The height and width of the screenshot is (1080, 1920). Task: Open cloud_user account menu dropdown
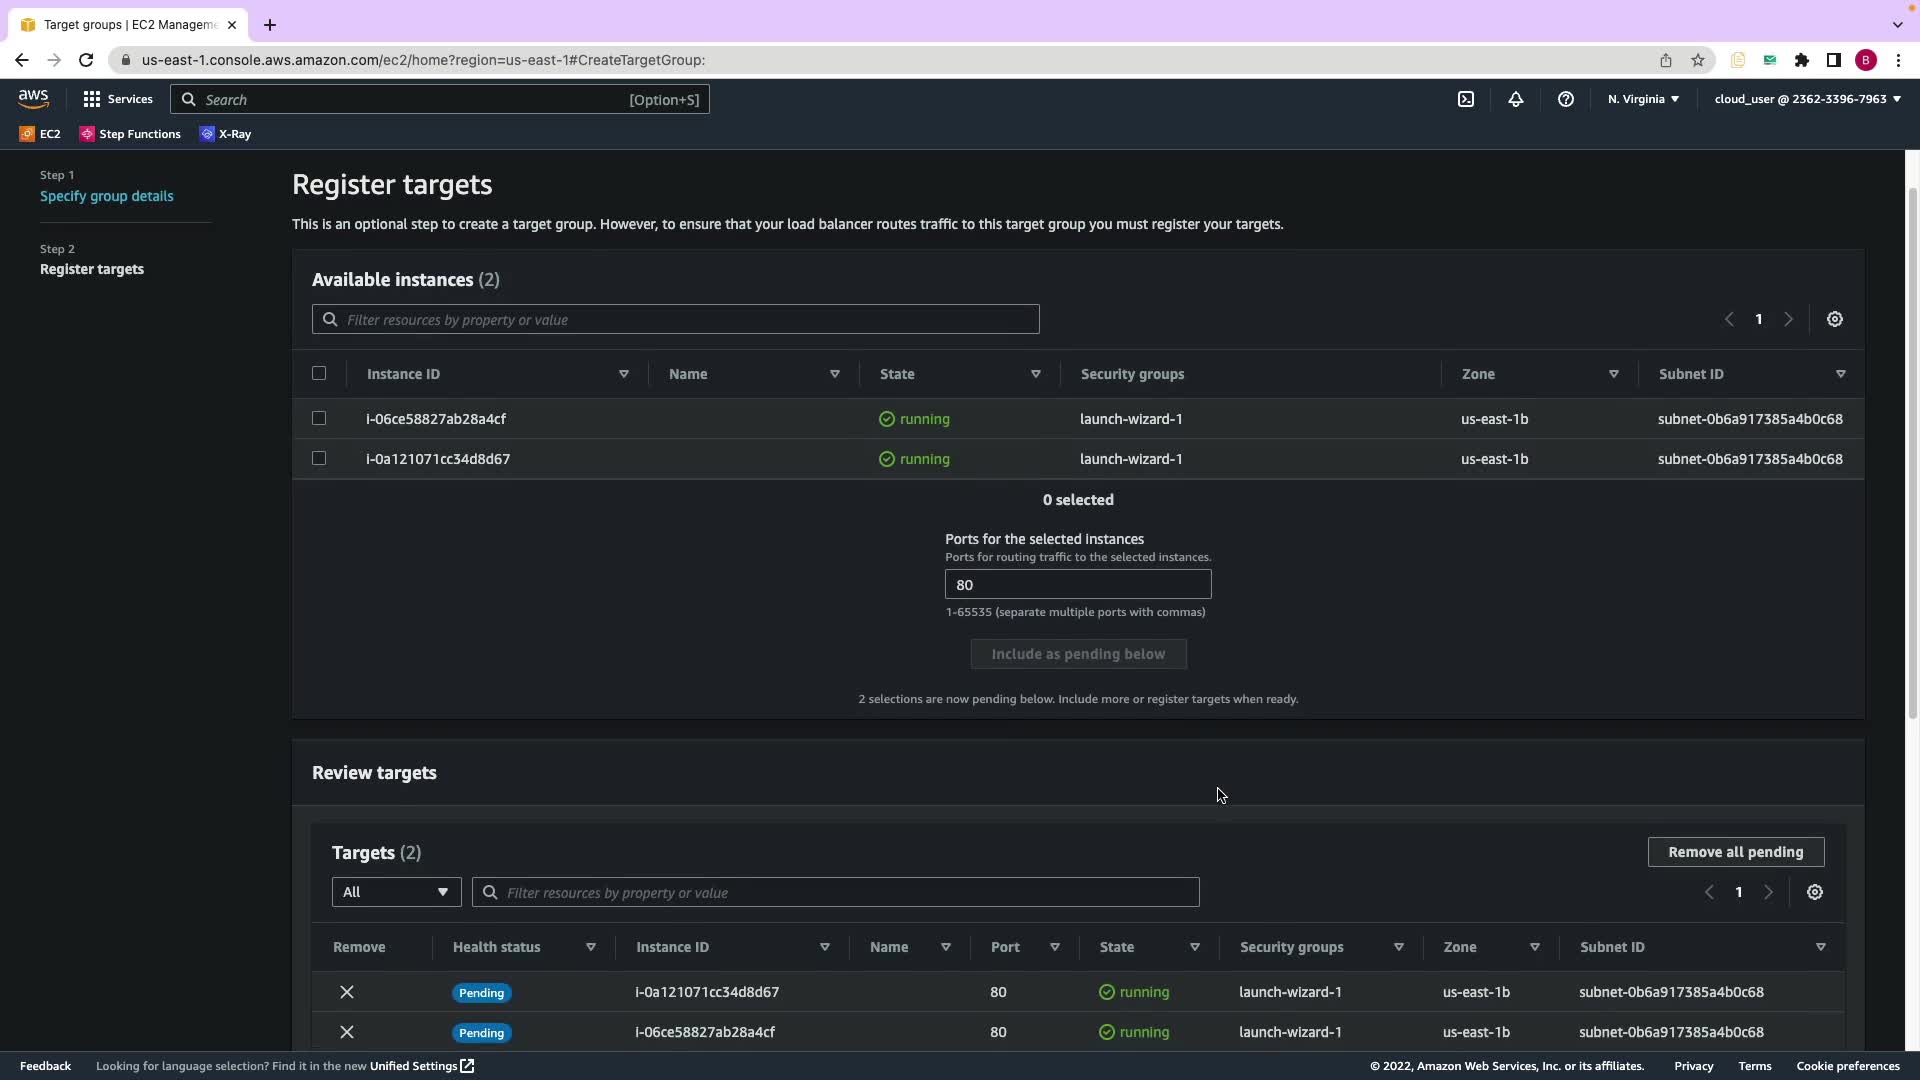1807,99
